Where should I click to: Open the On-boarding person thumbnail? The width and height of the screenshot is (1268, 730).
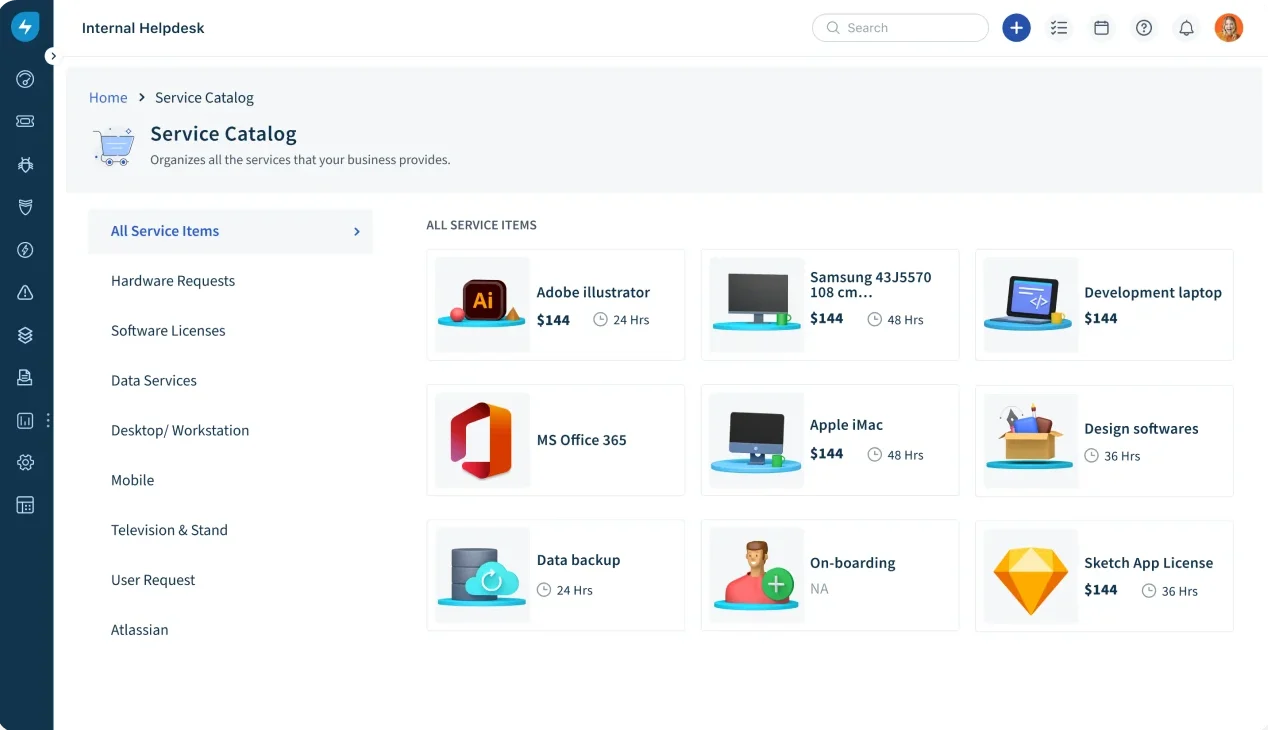[756, 575]
